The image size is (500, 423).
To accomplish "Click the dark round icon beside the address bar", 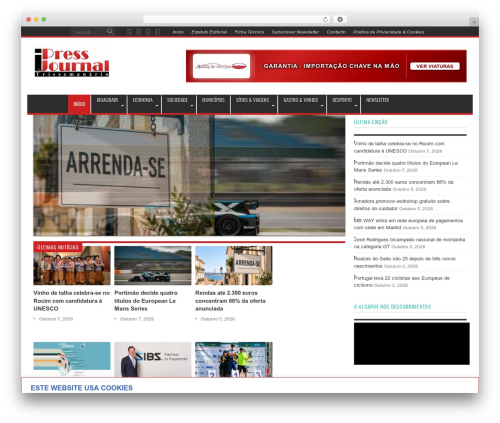I will pyautogui.click(x=340, y=19).
